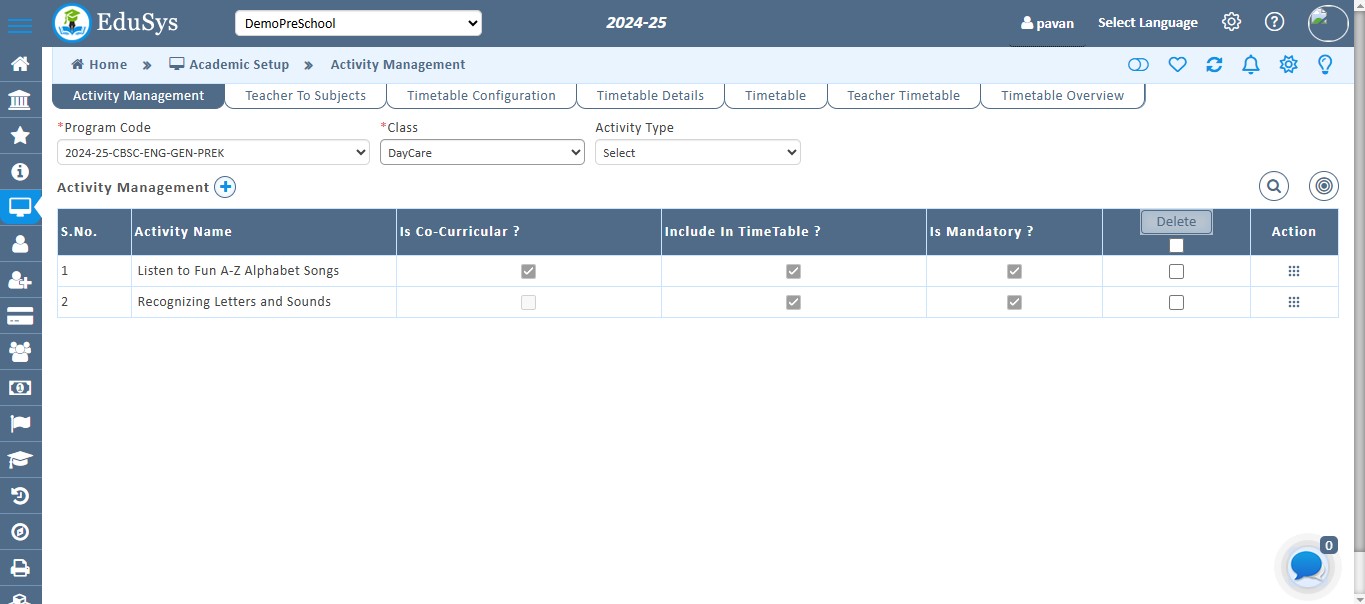This screenshot has width=1365, height=604.
Task: Click the help question mark icon
Action: [1274, 22]
